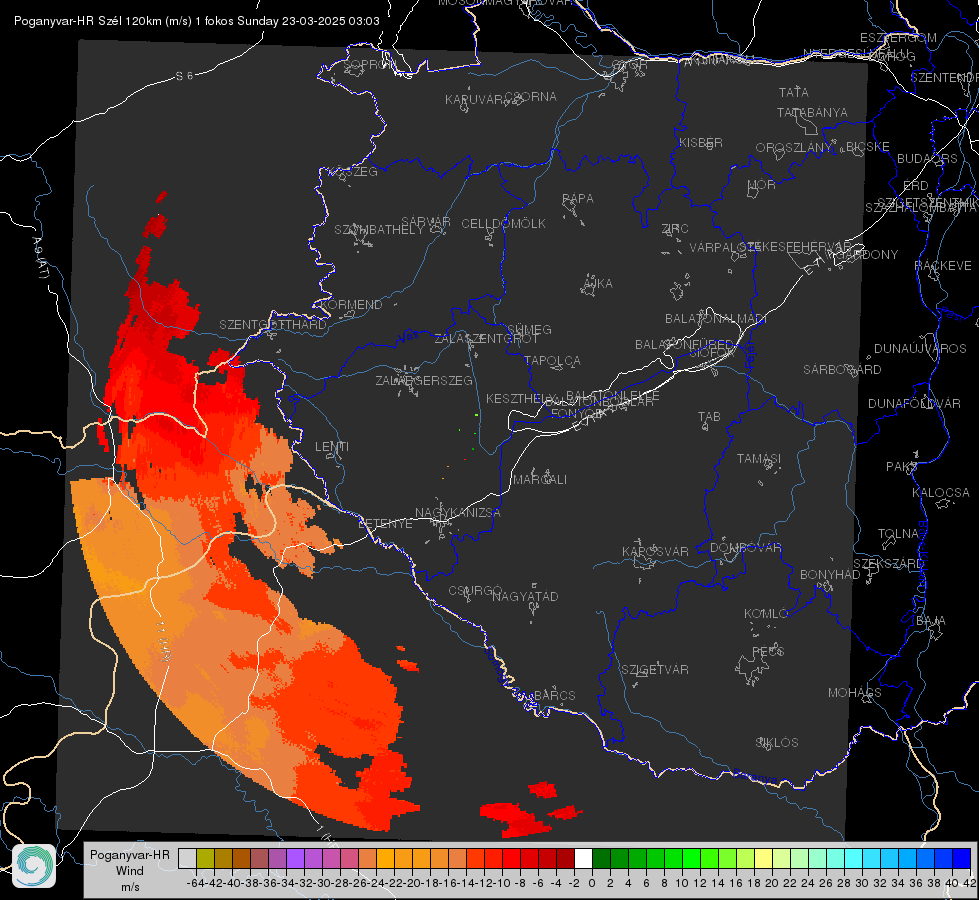
Task: Pick the light gray swatch starting the legend
Action: pos(187,858)
